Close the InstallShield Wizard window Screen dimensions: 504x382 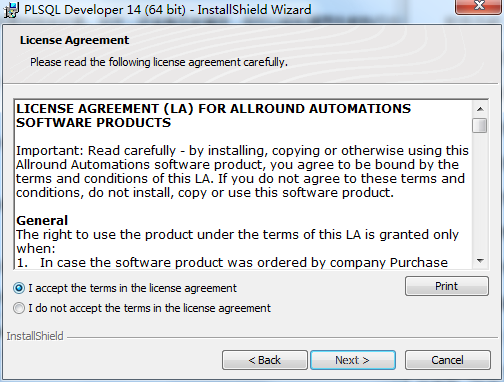479,6
